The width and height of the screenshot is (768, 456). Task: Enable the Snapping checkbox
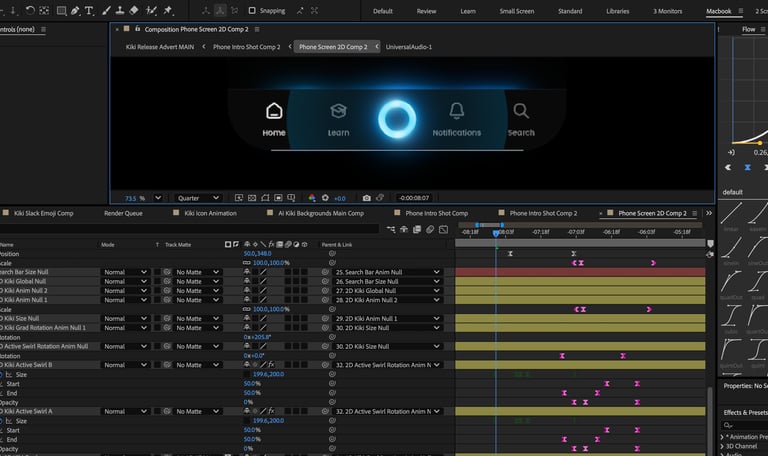pos(252,11)
